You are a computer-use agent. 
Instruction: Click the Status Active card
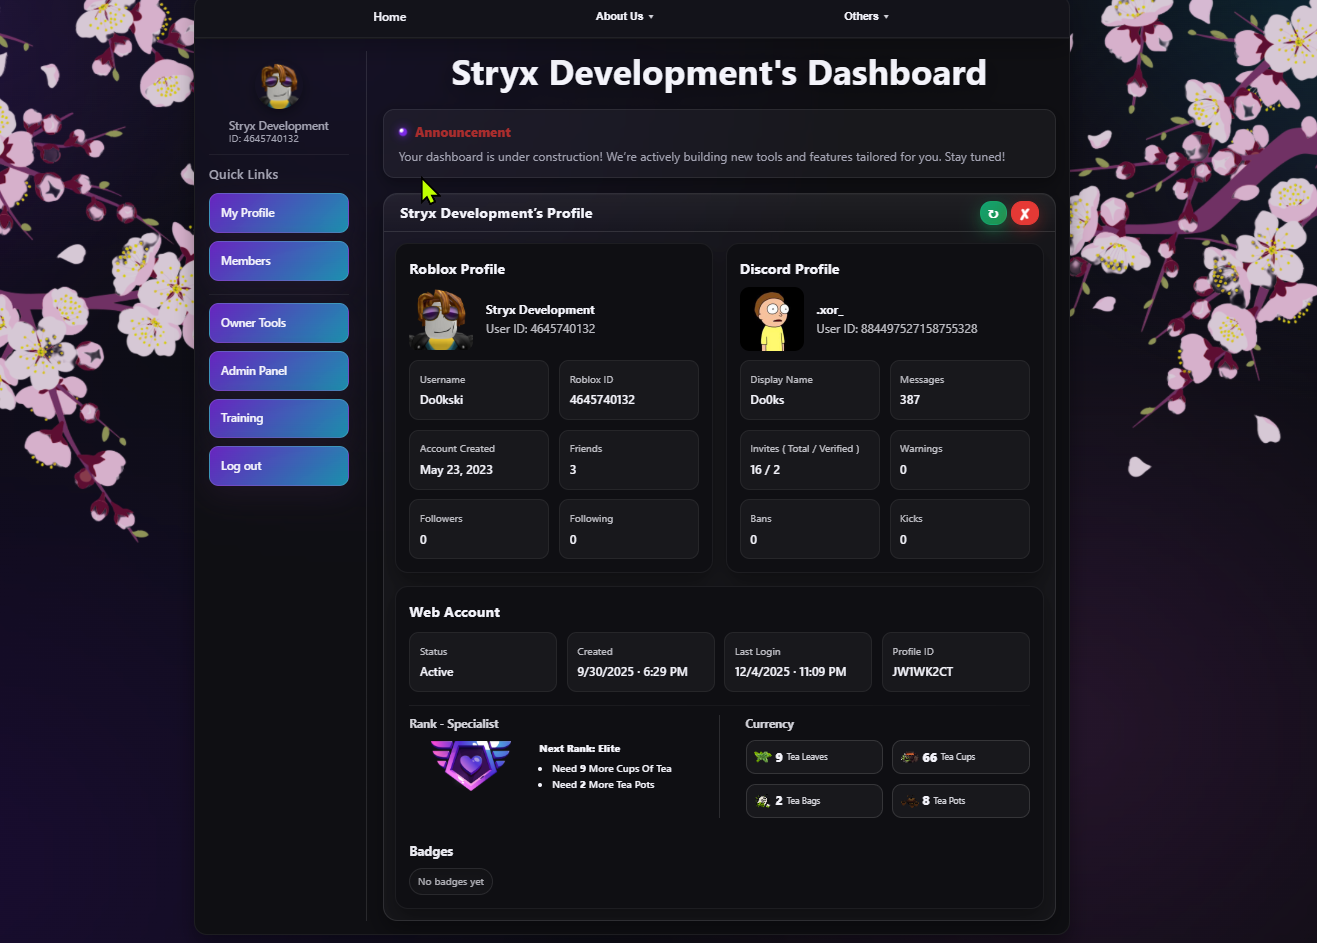(483, 662)
